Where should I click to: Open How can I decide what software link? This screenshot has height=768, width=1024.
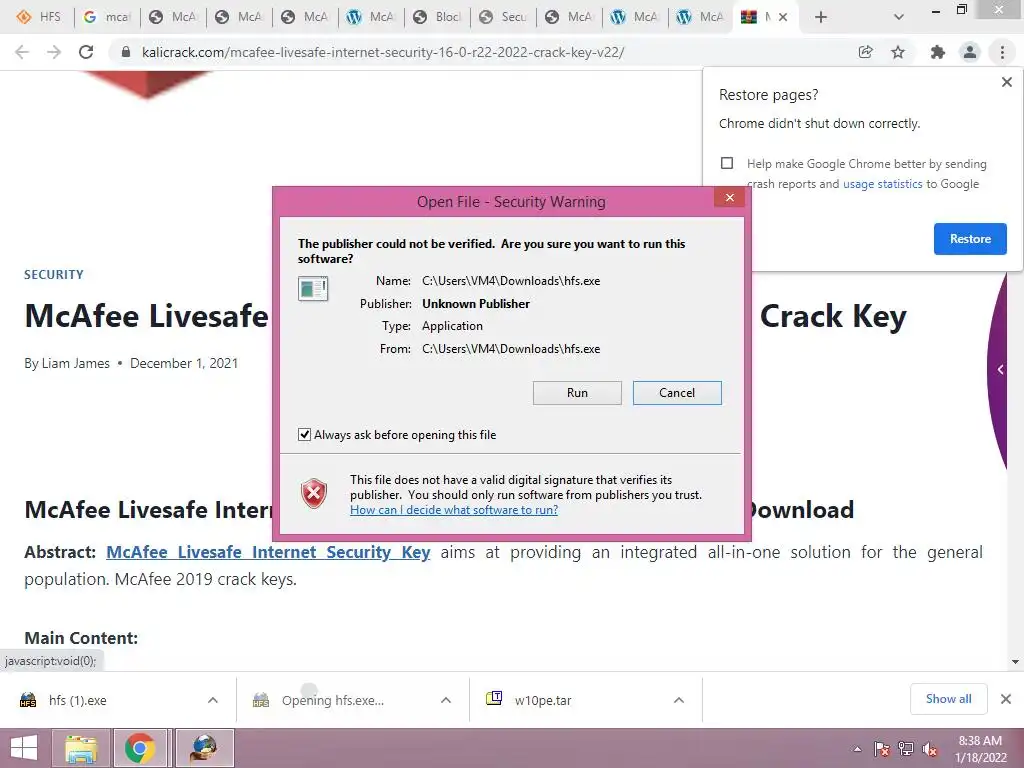[454, 510]
